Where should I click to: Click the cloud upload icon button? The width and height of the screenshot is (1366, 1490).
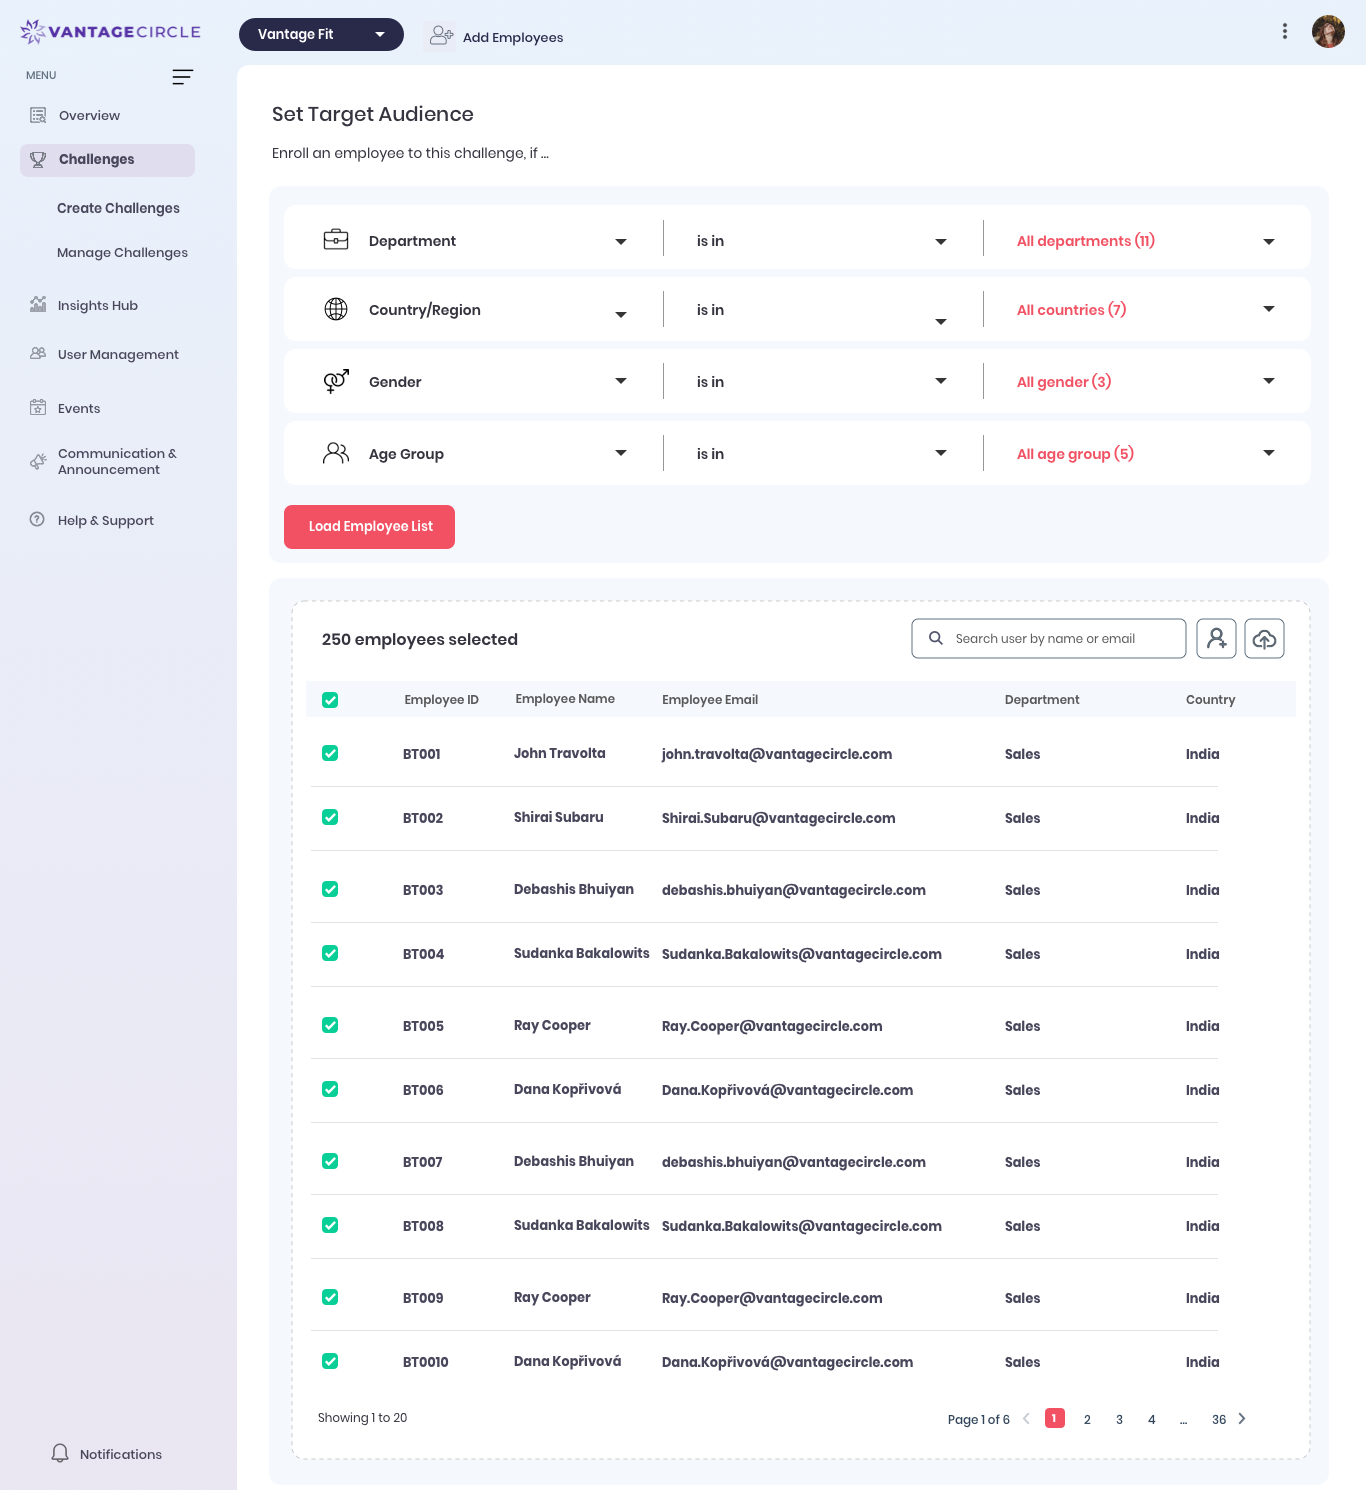tap(1264, 638)
